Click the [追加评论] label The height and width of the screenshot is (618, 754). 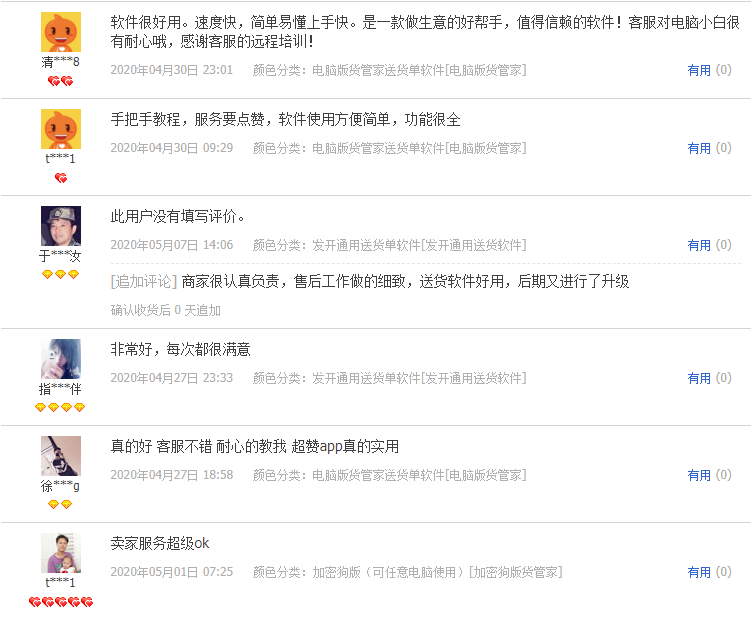pyautogui.click(x=144, y=282)
